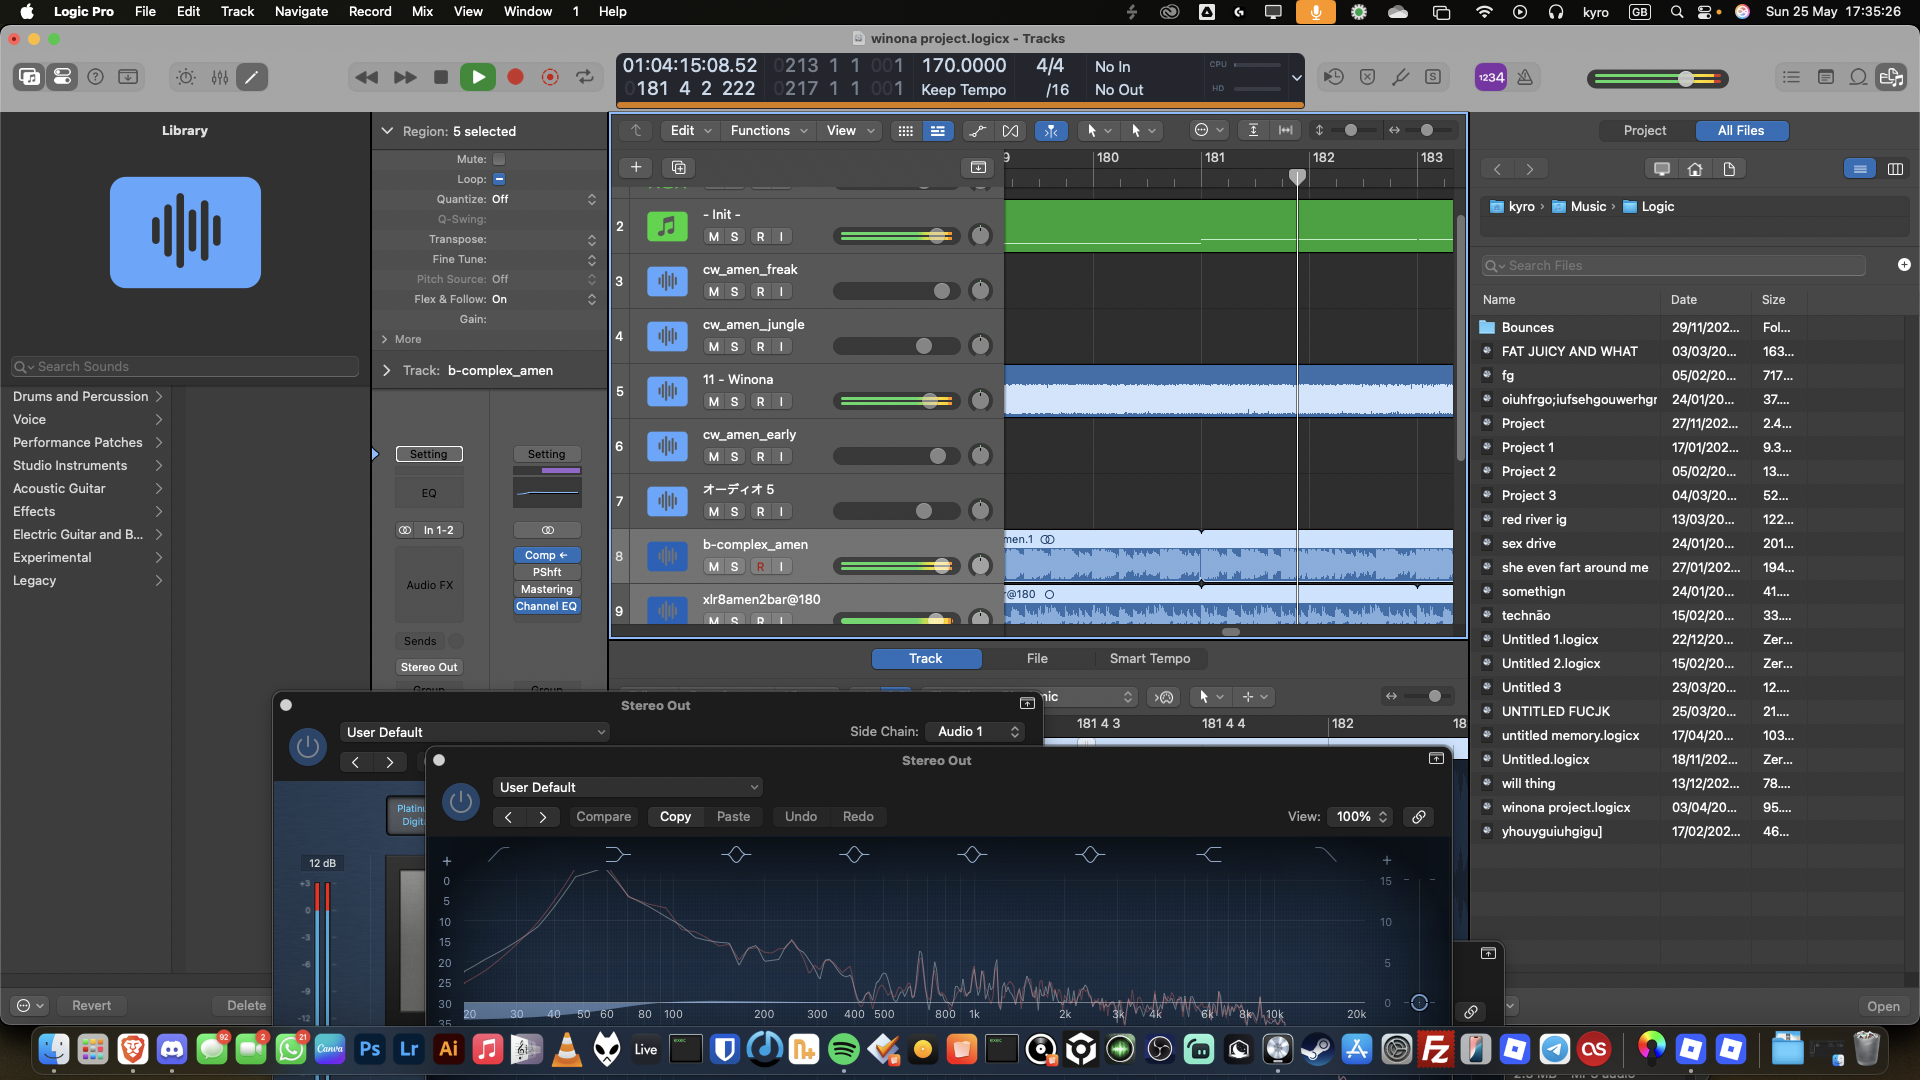The width and height of the screenshot is (1920, 1080).
Task: Click the metronome icon
Action: click(1525, 77)
